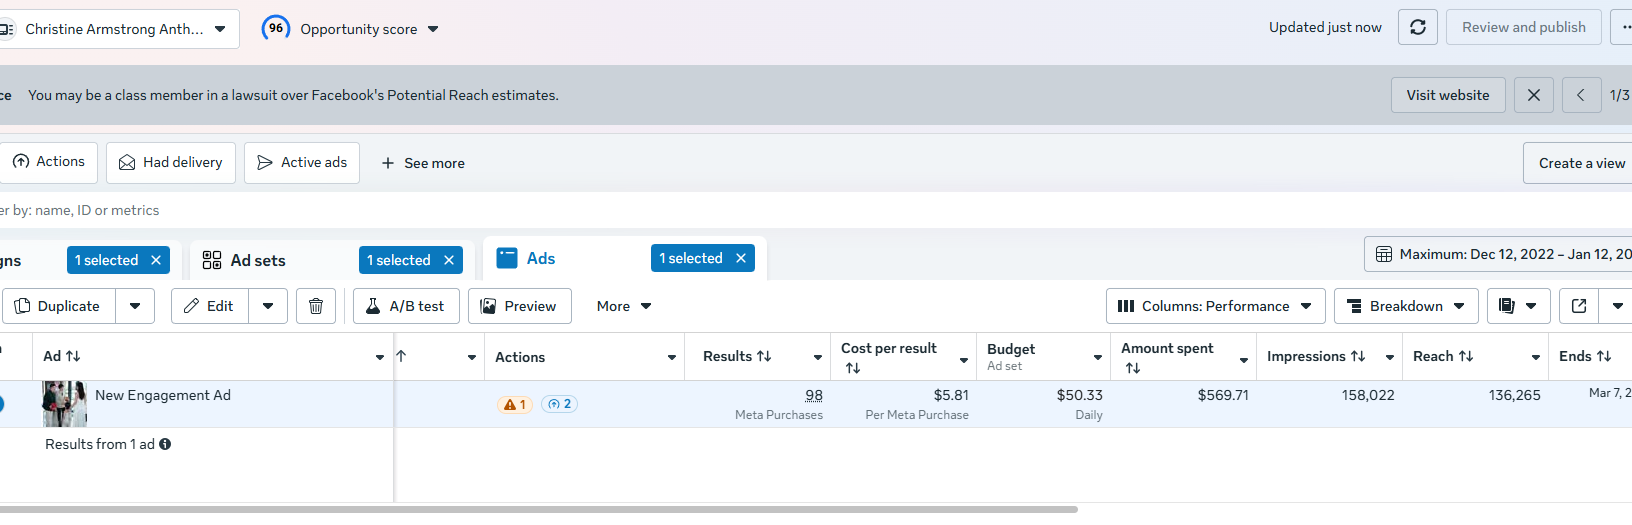Screen dimensions: 1632x525
Task: Open Columns: Performance dropdown
Action: [1215, 306]
